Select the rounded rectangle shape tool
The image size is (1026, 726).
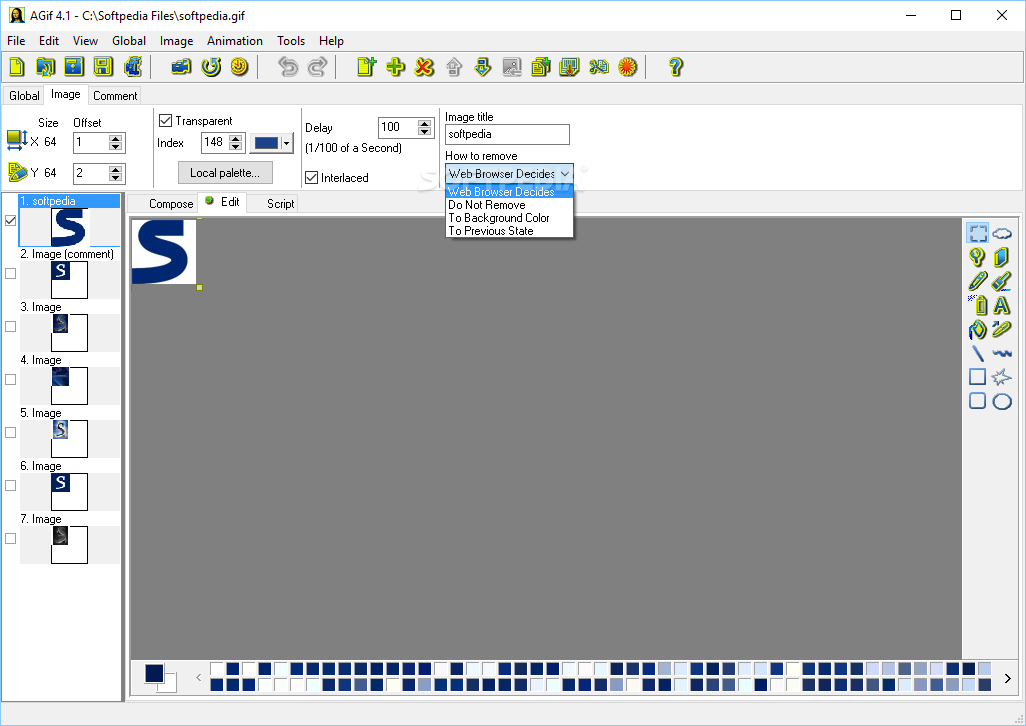click(x=978, y=401)
